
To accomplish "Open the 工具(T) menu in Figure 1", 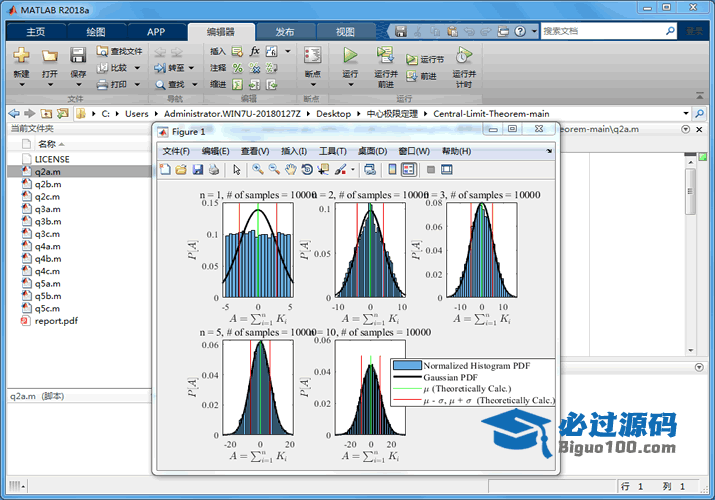I will (332, 151).
